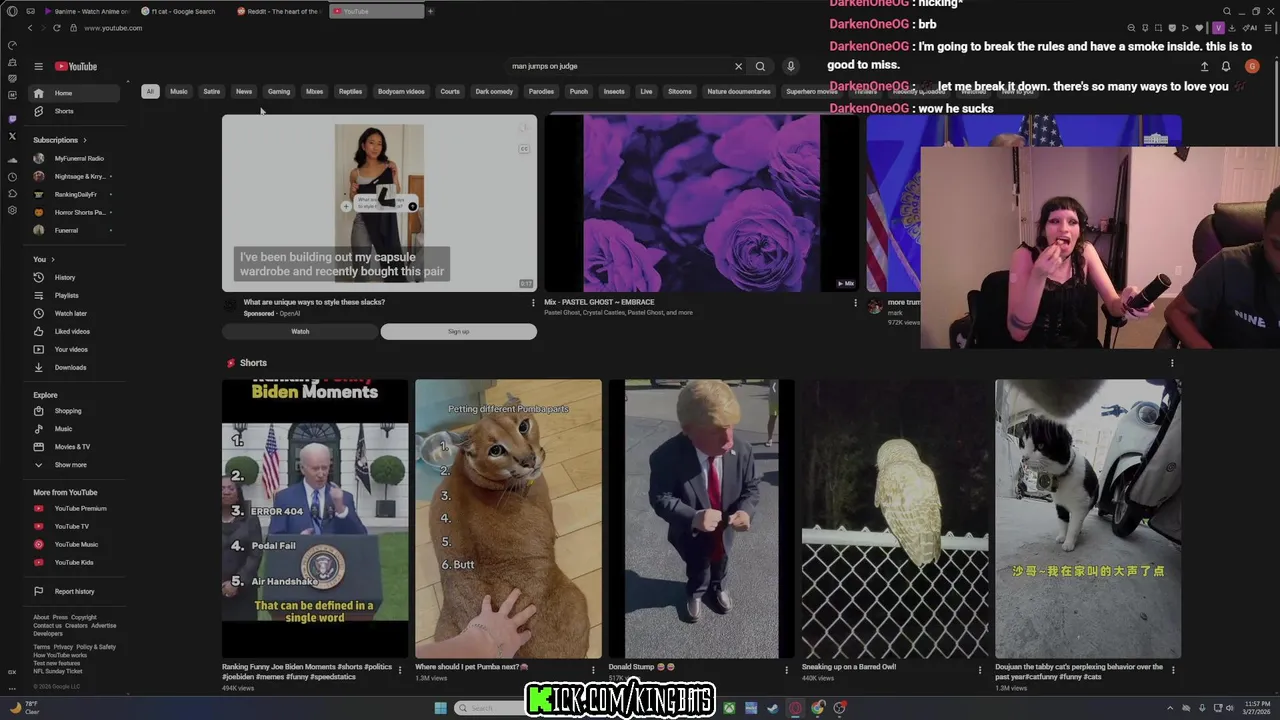Switch to 9anime browser tab
1280x720 pixels.
(87, 11)
